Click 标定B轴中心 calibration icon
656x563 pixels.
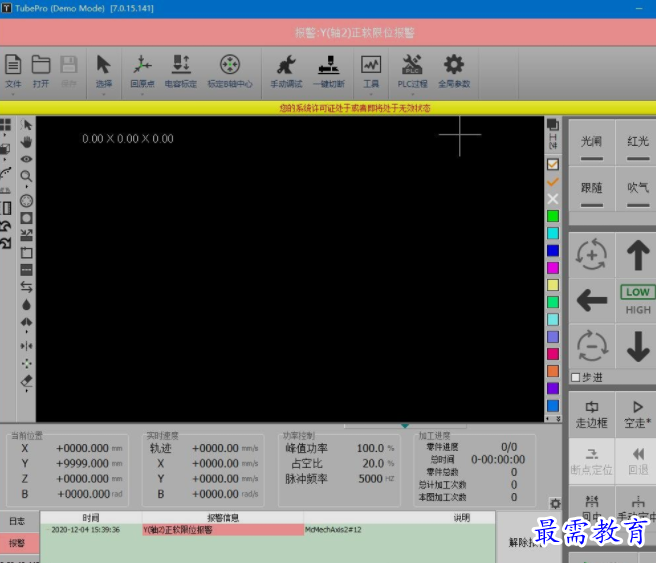pos(230,65)
